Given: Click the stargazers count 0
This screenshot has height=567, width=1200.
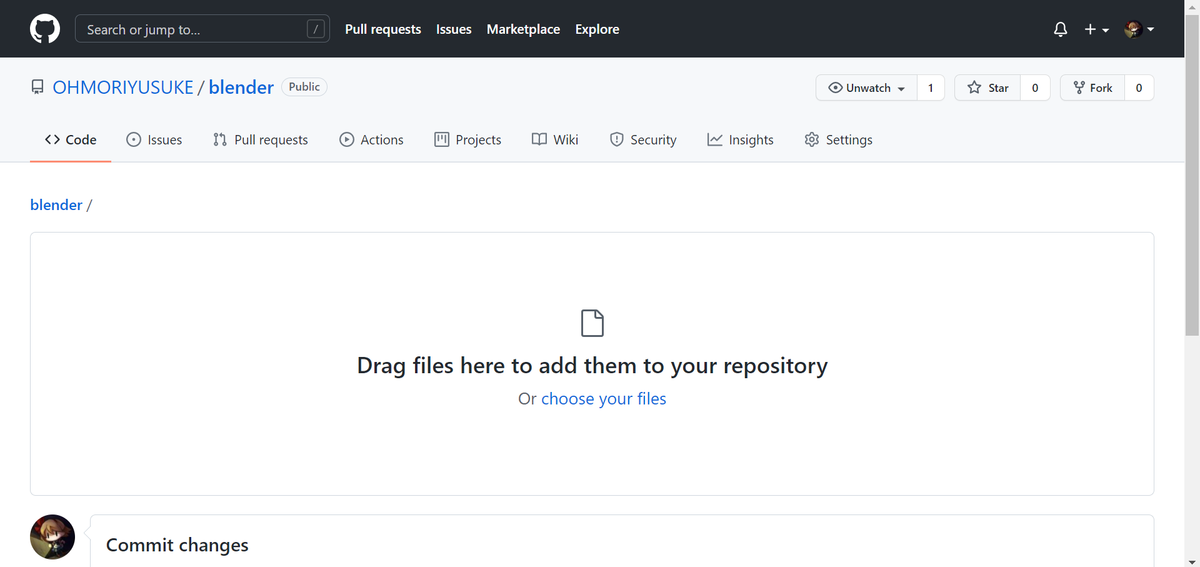Looking at the screenshot, I should click(1035, 88).
